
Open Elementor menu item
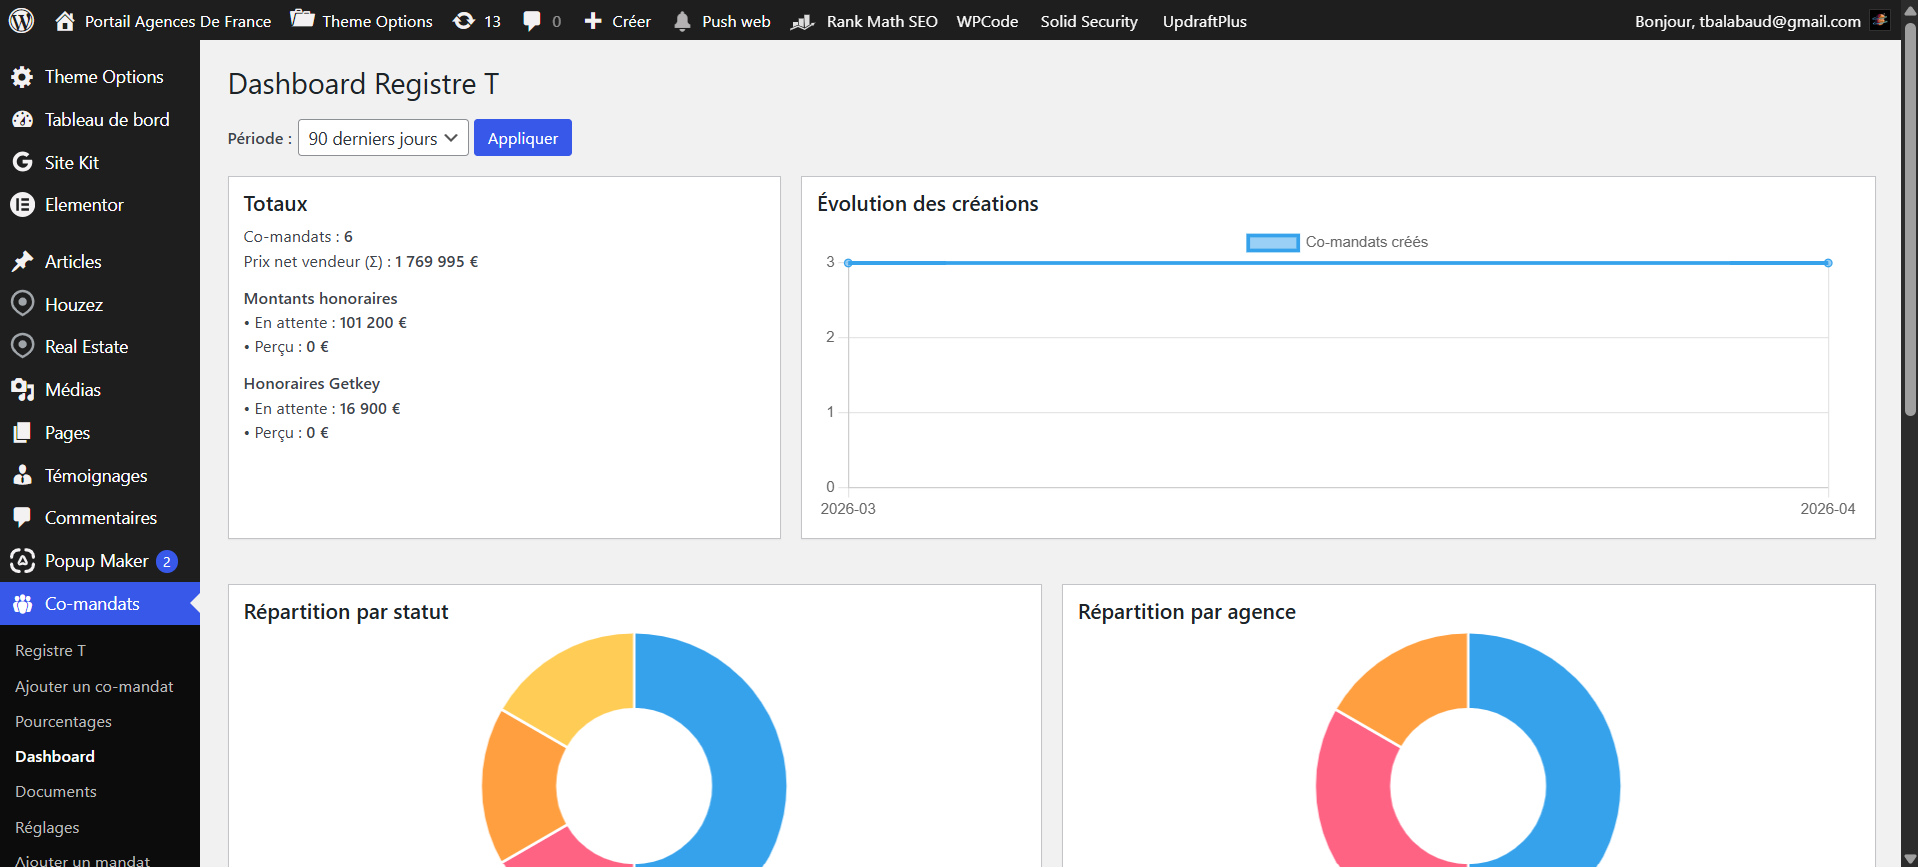coord(100,205)
